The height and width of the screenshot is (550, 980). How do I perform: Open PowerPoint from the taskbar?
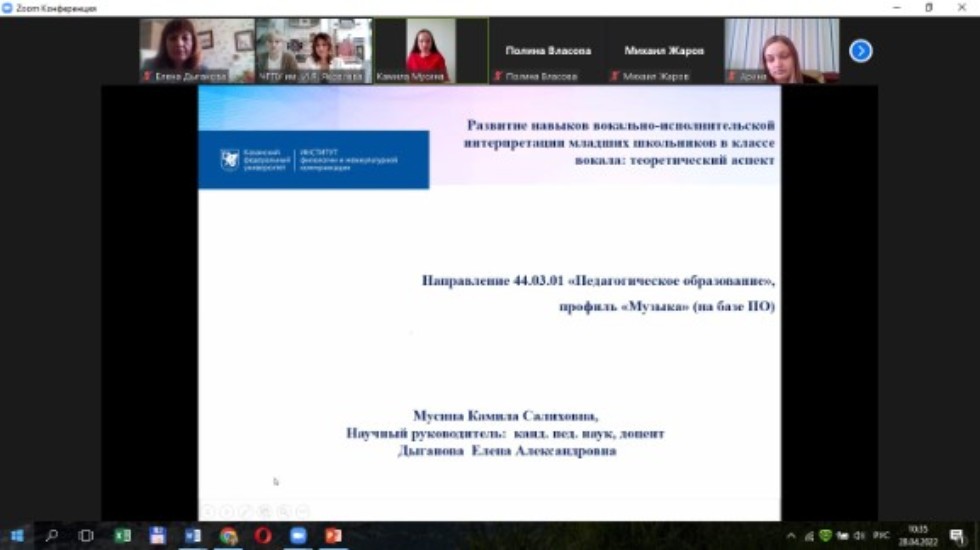coord(333,536)
